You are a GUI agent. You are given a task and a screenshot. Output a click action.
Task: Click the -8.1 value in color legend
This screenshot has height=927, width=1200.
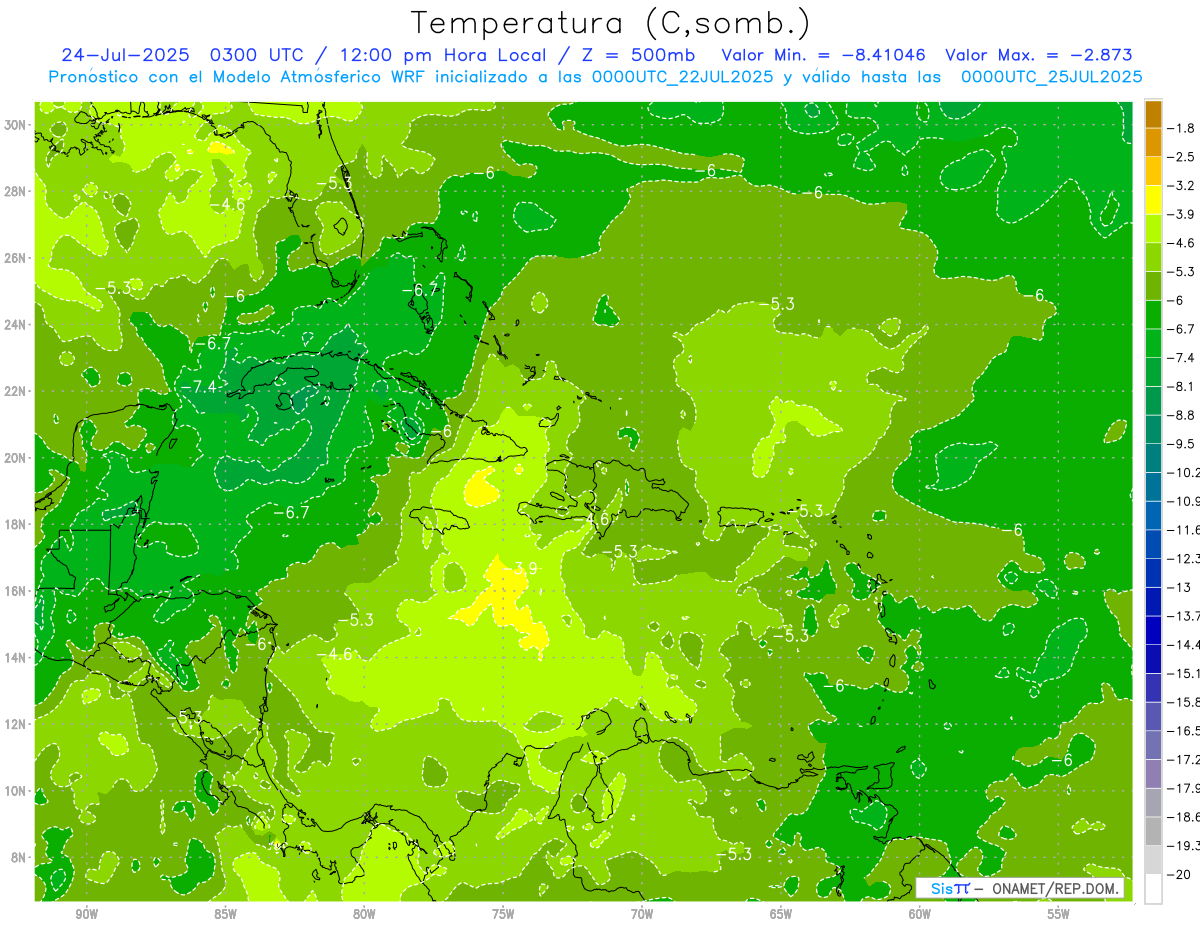pos(1182,386)
